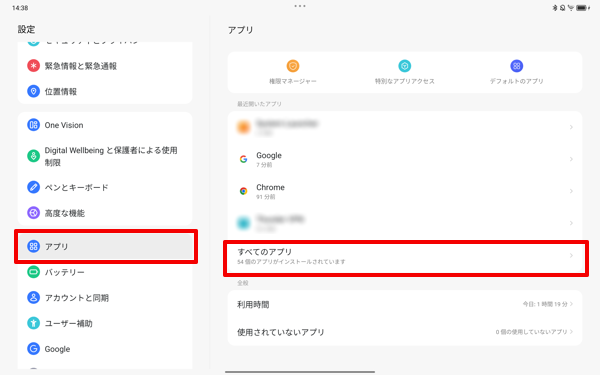600x375 pixels.
Task: Open 特別なアプリアクセス teal icon
Action: (x=404, y=66)
